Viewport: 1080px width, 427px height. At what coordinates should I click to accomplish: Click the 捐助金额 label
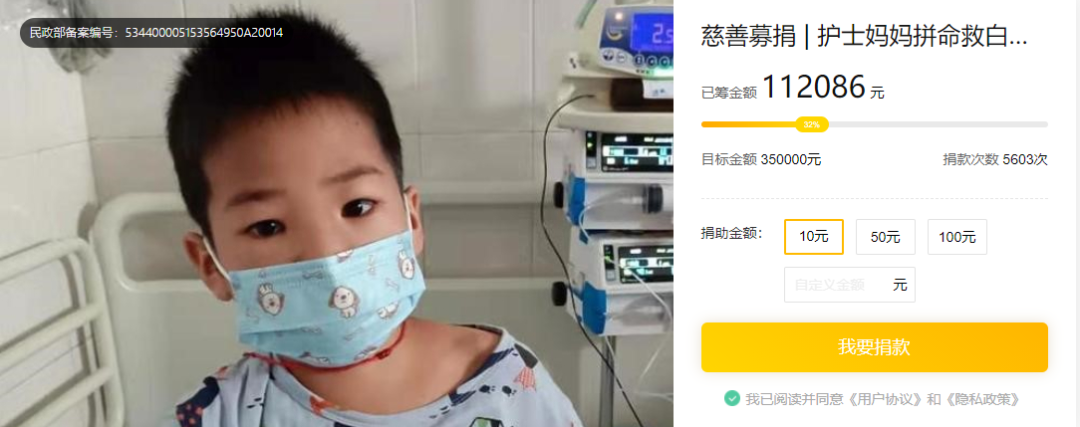point(731,233)
